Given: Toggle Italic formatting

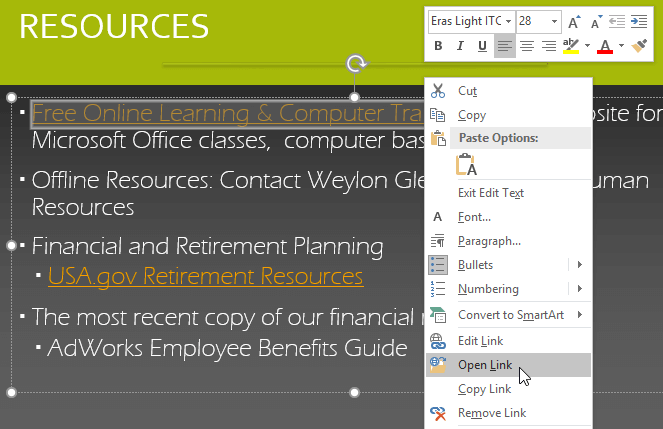Looking at the screenshot, I should pyautogui.click(x=460, y=46).
